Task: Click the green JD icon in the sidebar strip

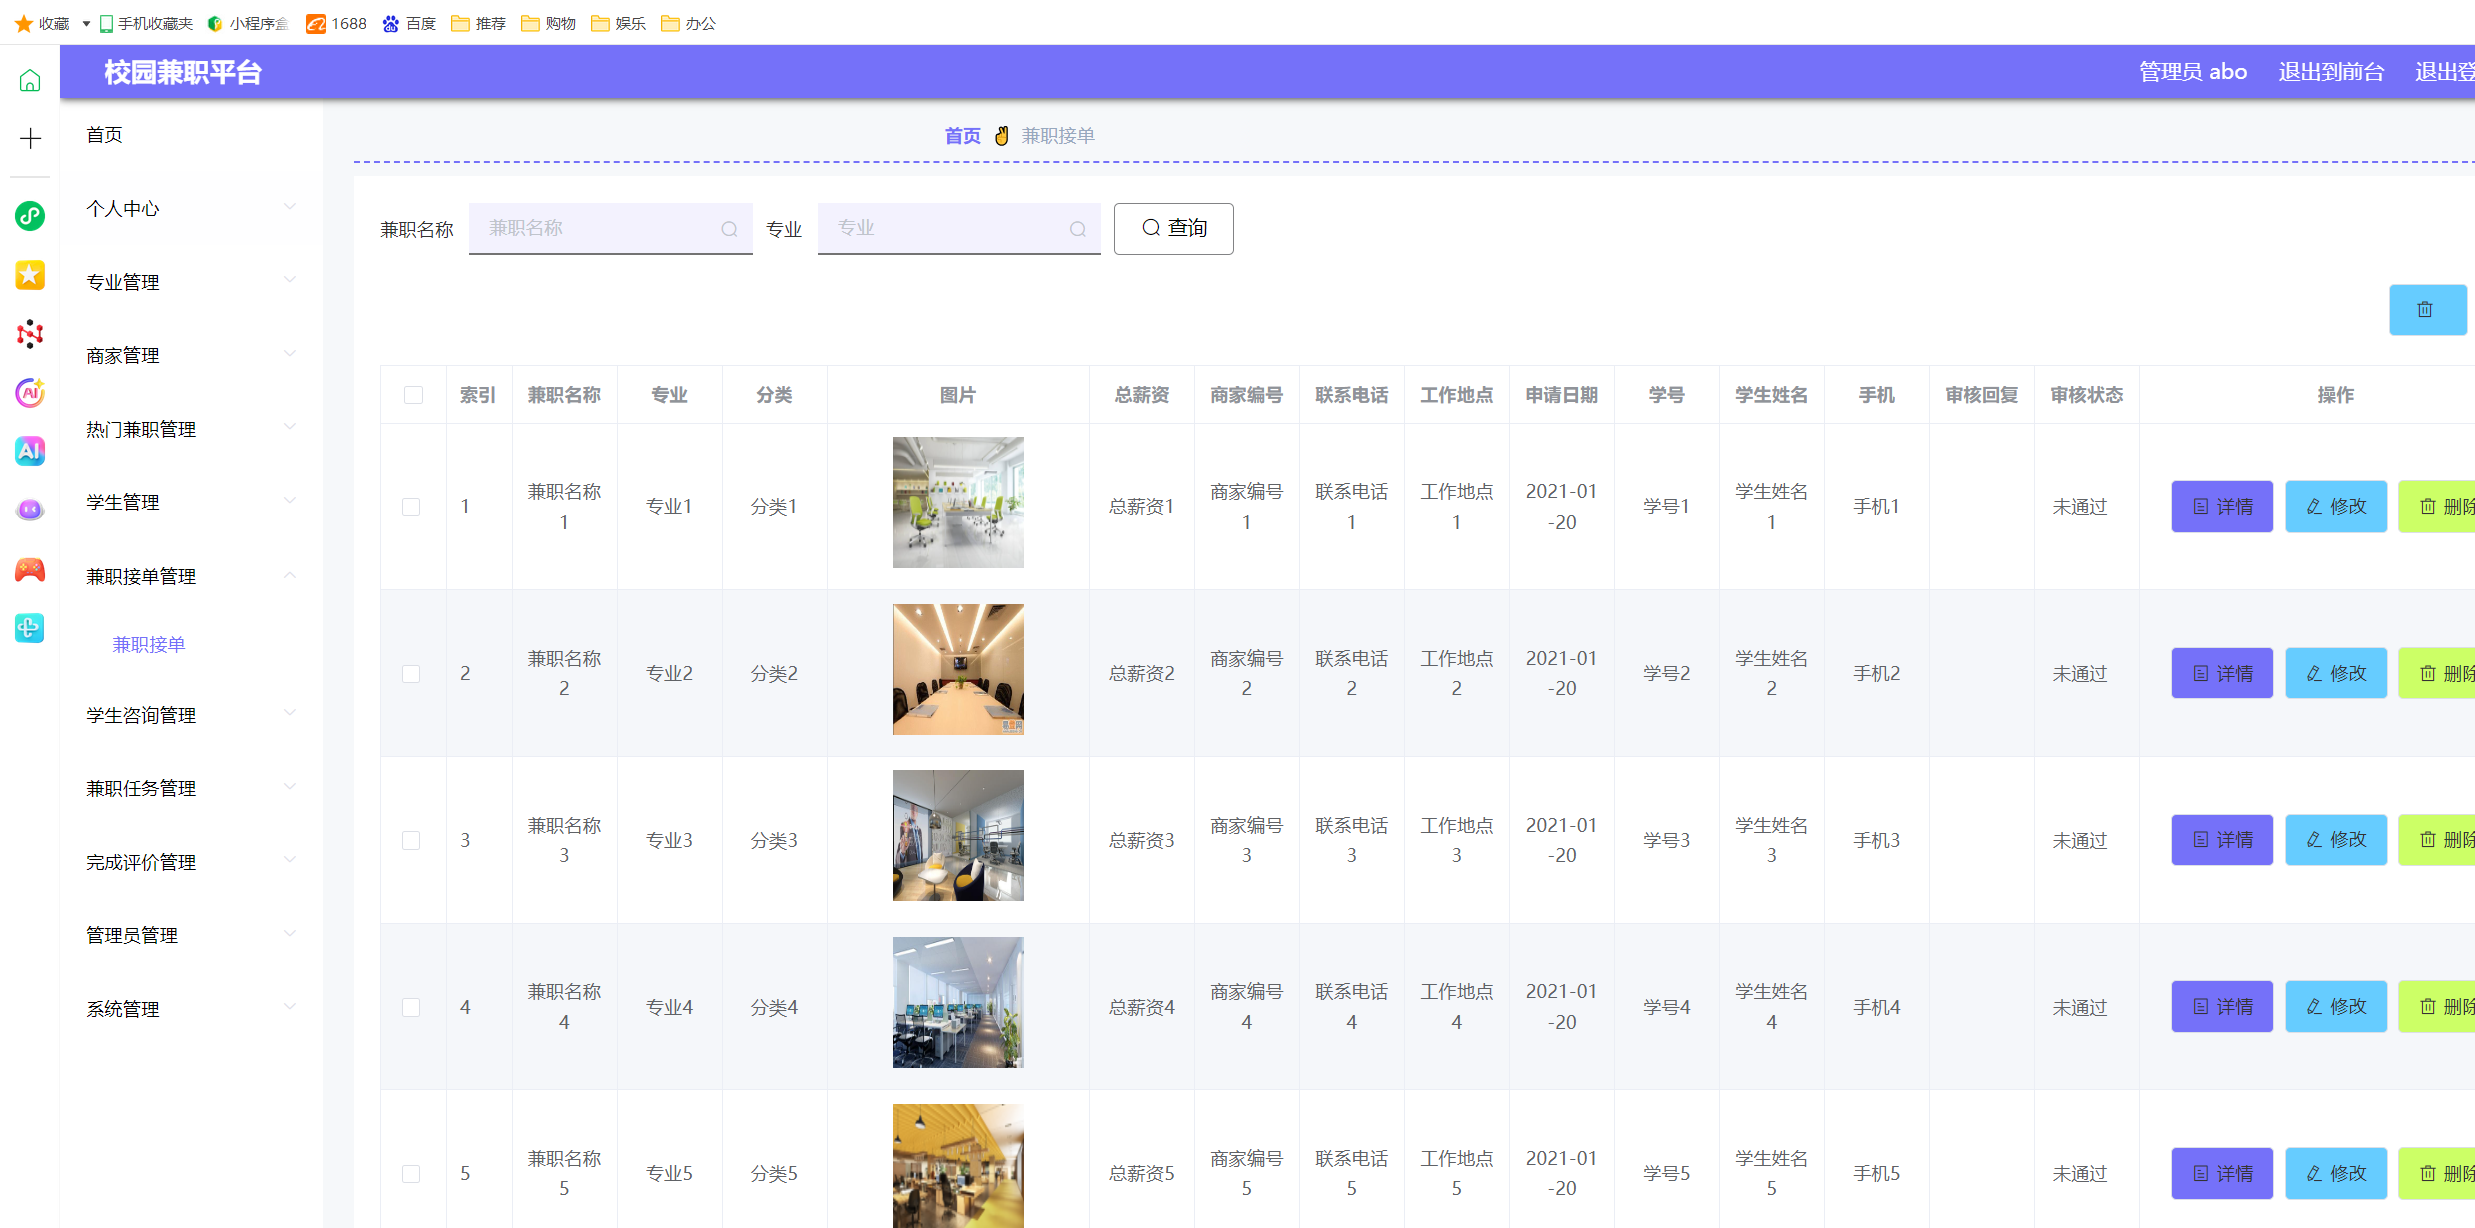Action: tap(29, 216)
